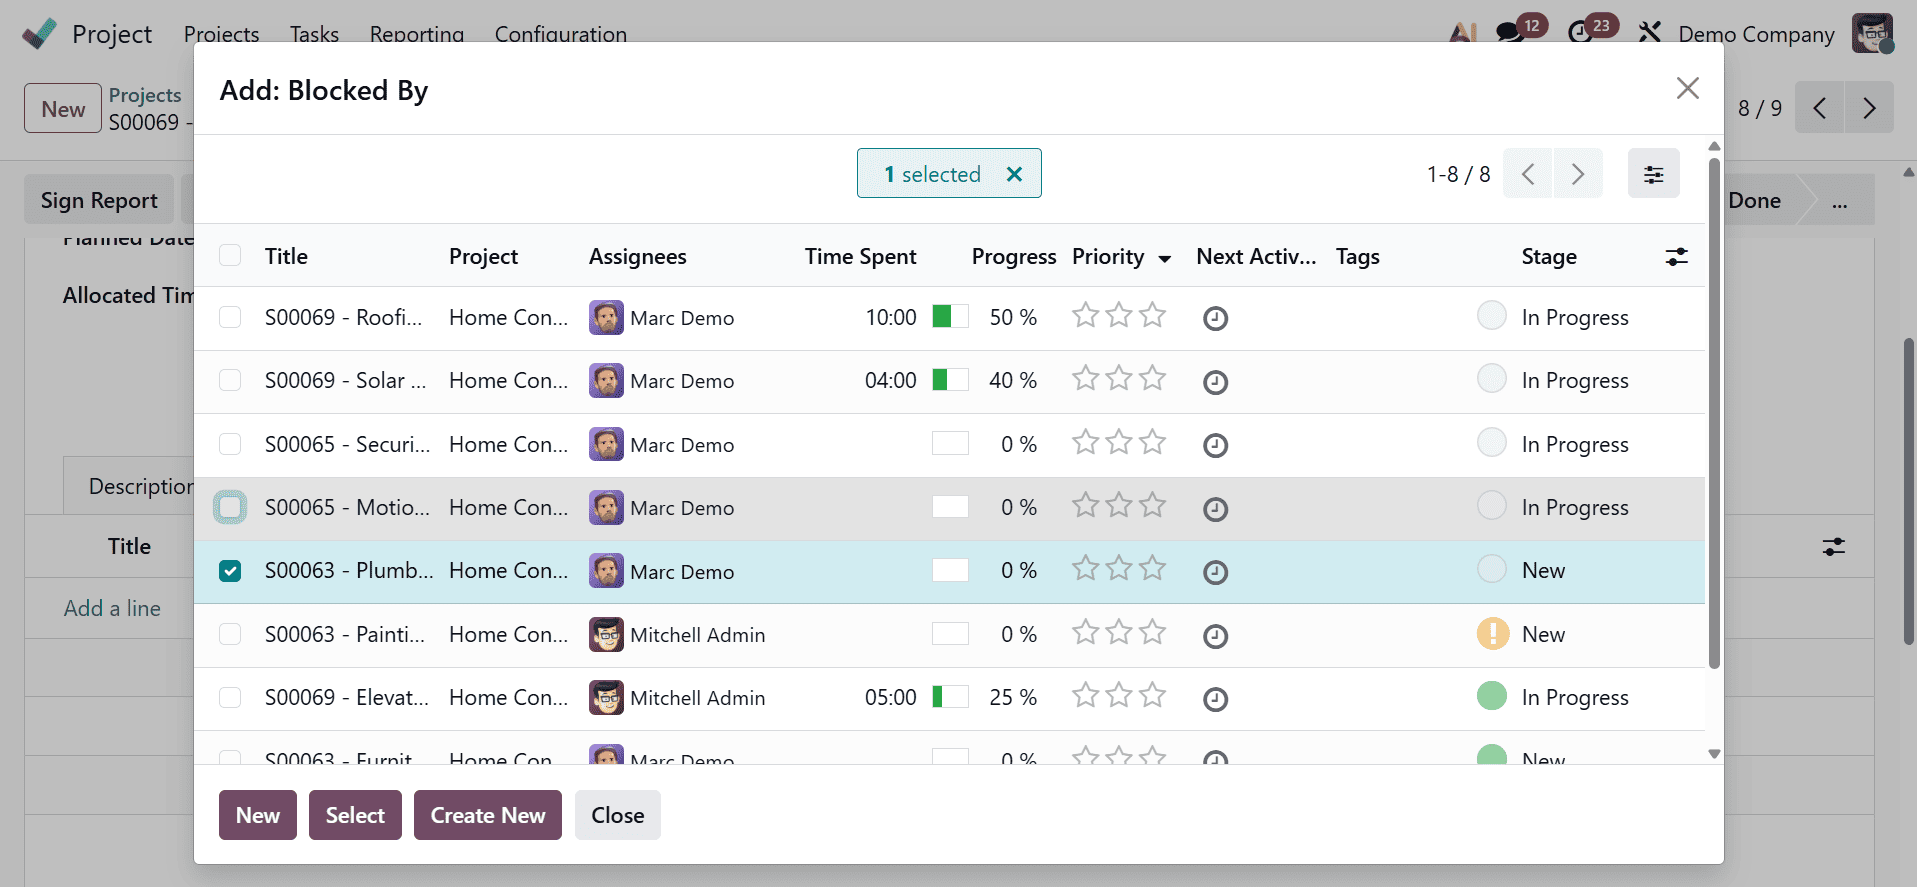Go to previous page in dialog pager
Screen dimensions: 1917x887
(1528, 174)
